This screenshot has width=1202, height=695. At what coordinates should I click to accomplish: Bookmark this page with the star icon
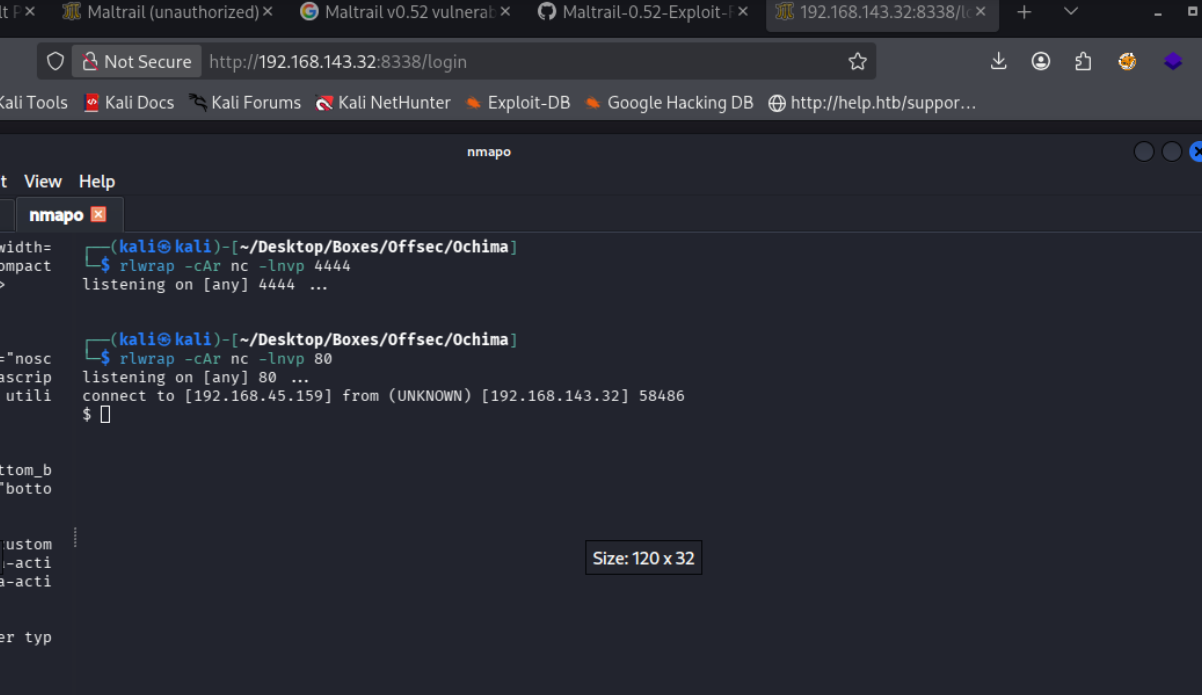[857, 62]
